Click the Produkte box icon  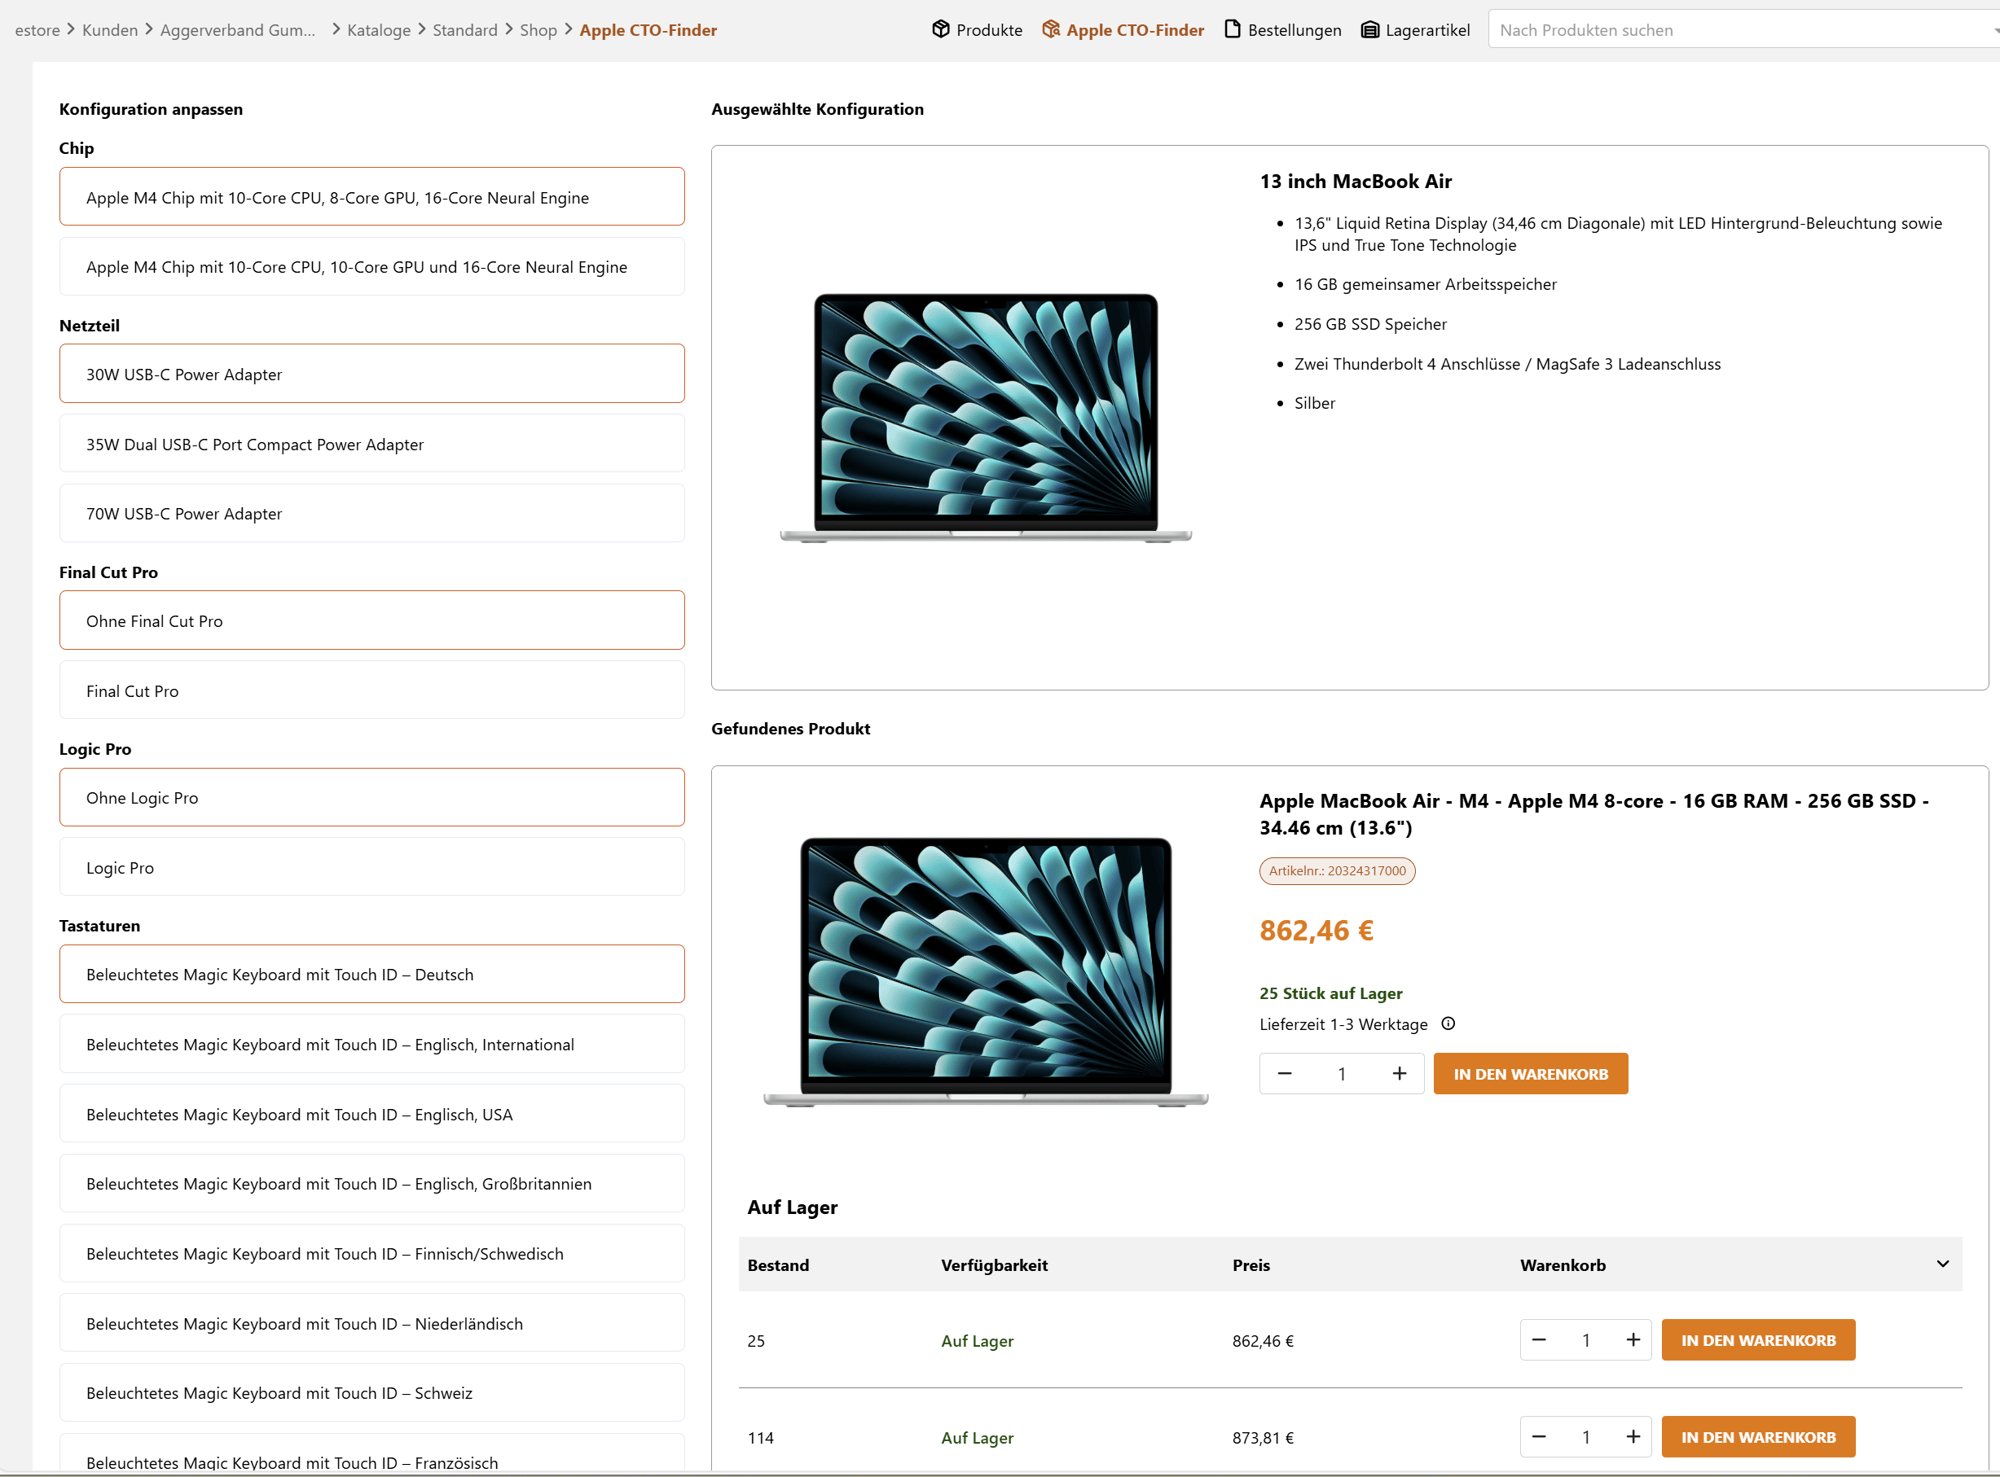(x=940, y=29)
